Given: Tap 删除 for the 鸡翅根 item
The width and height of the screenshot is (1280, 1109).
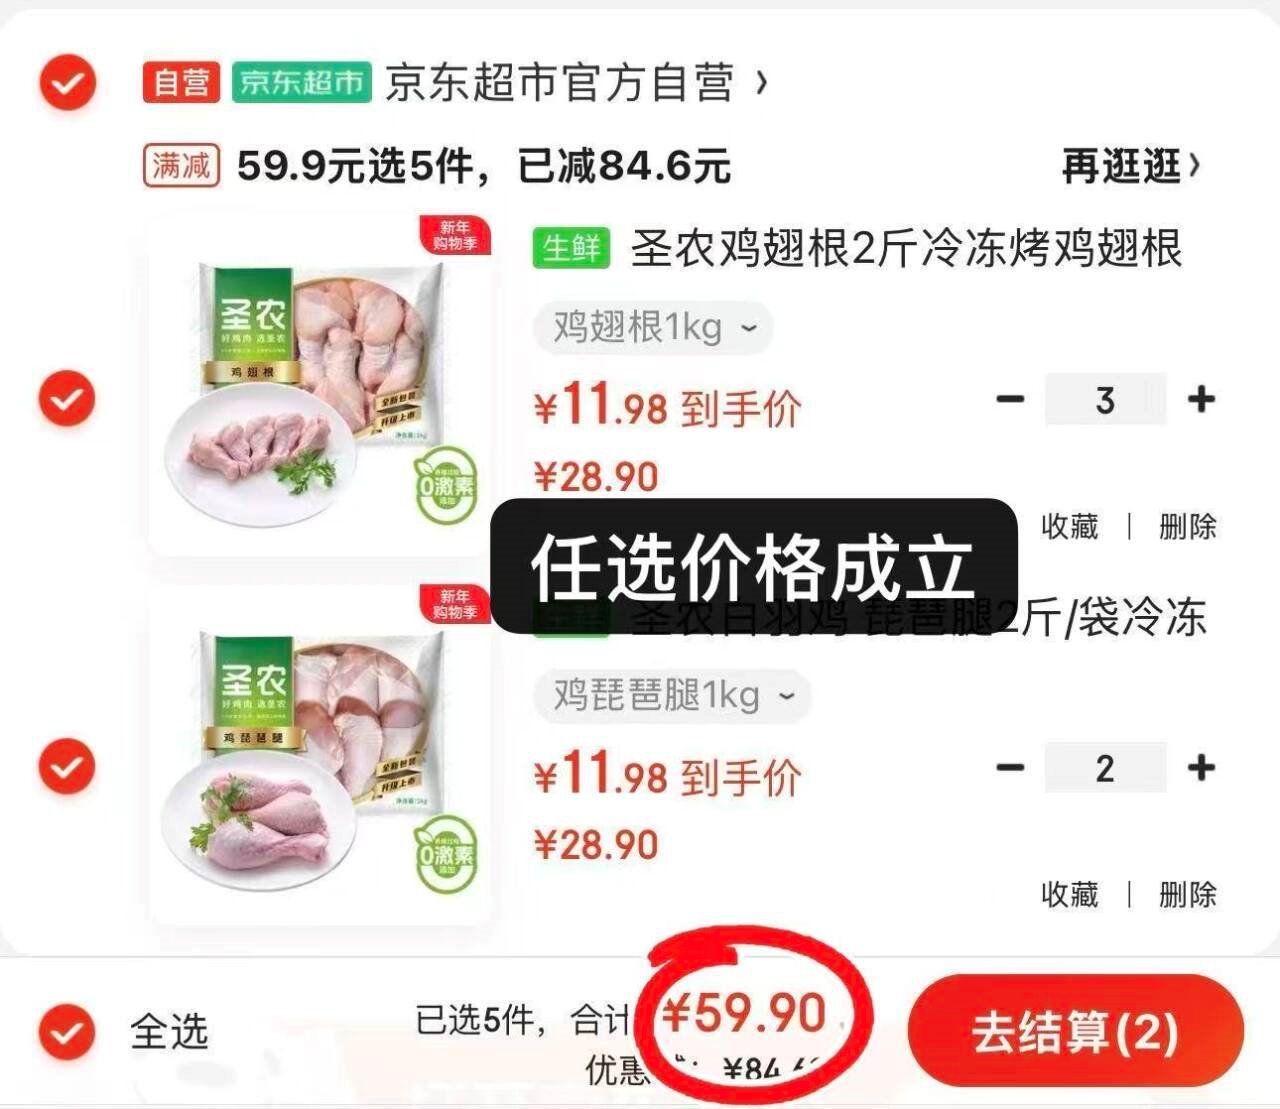Looking at the screenshot, I should click(1187, 526).
